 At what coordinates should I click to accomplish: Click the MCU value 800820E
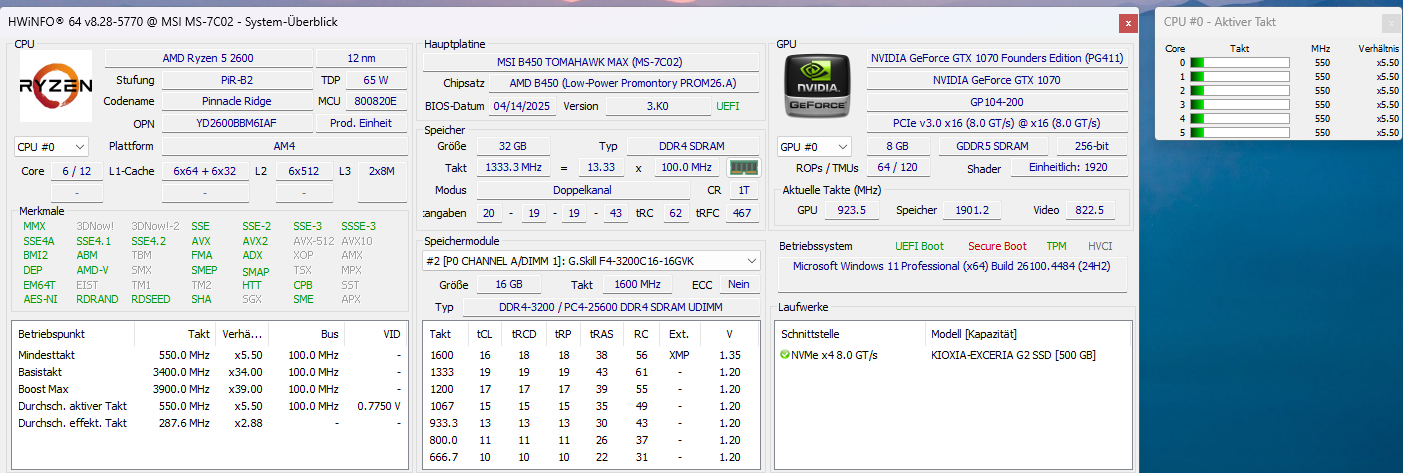376,101
